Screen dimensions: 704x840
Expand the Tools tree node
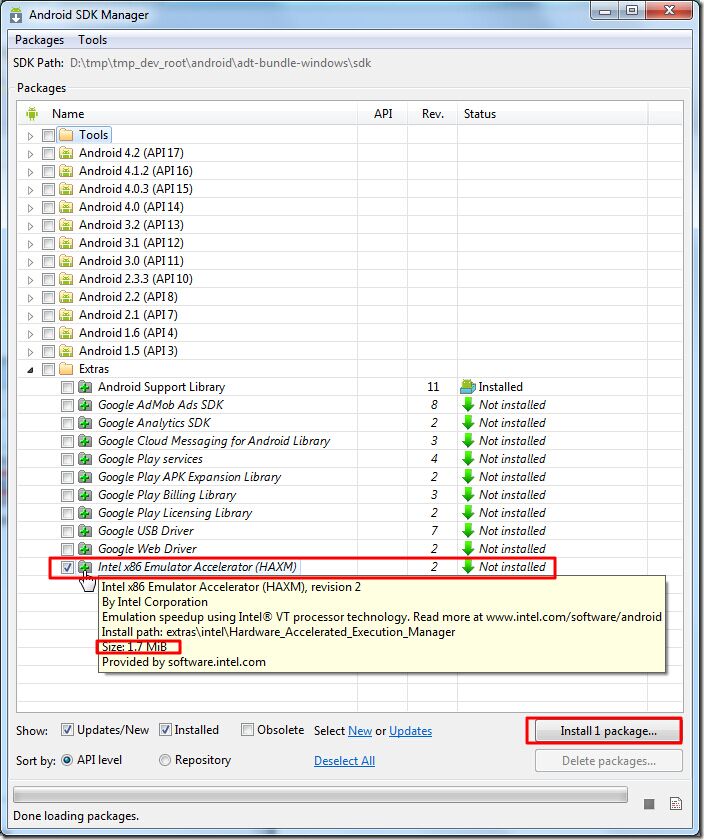(x=31, y=136)
